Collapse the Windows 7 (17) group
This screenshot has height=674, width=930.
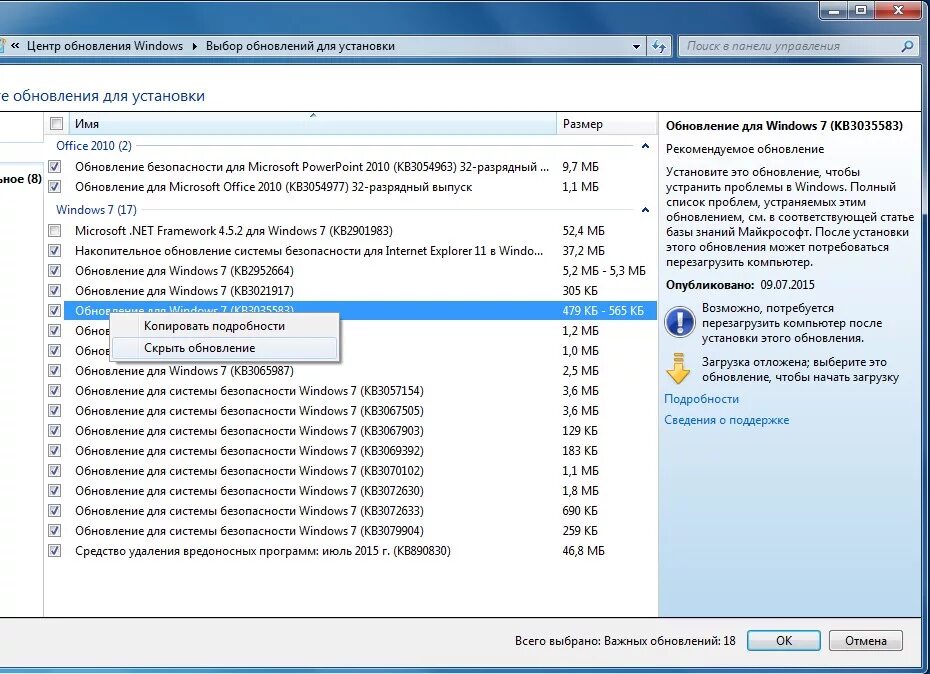(x=645, y=210)
